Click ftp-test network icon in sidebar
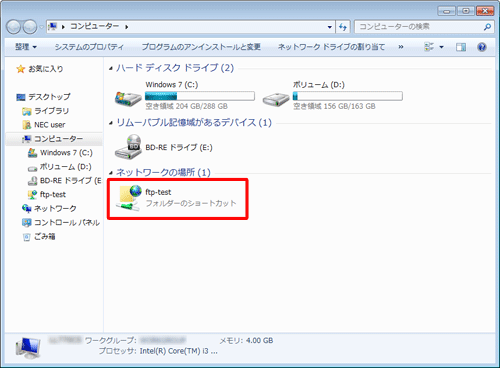500x368 pixels. tap(32, 195)
